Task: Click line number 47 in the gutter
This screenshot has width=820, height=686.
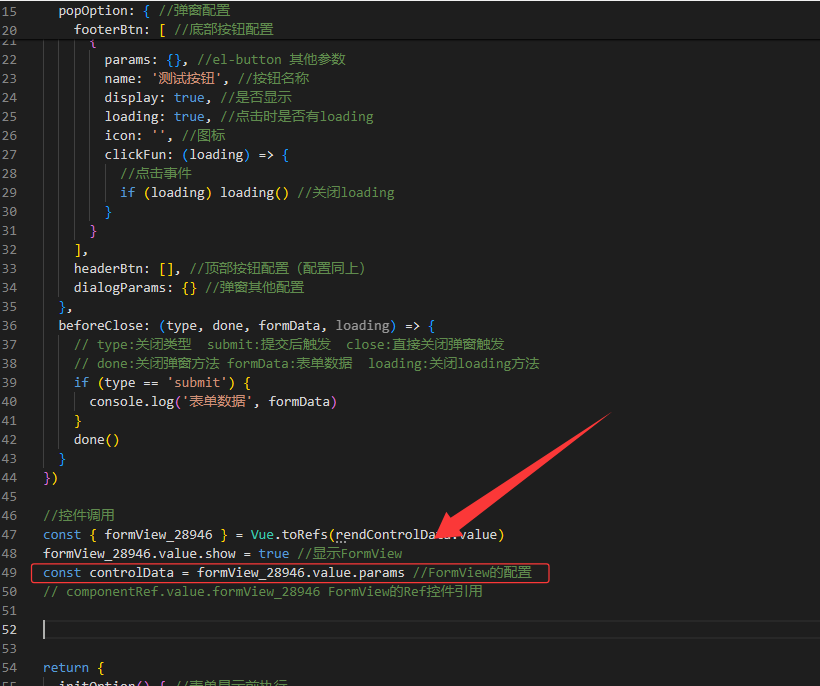Action: 9,534
